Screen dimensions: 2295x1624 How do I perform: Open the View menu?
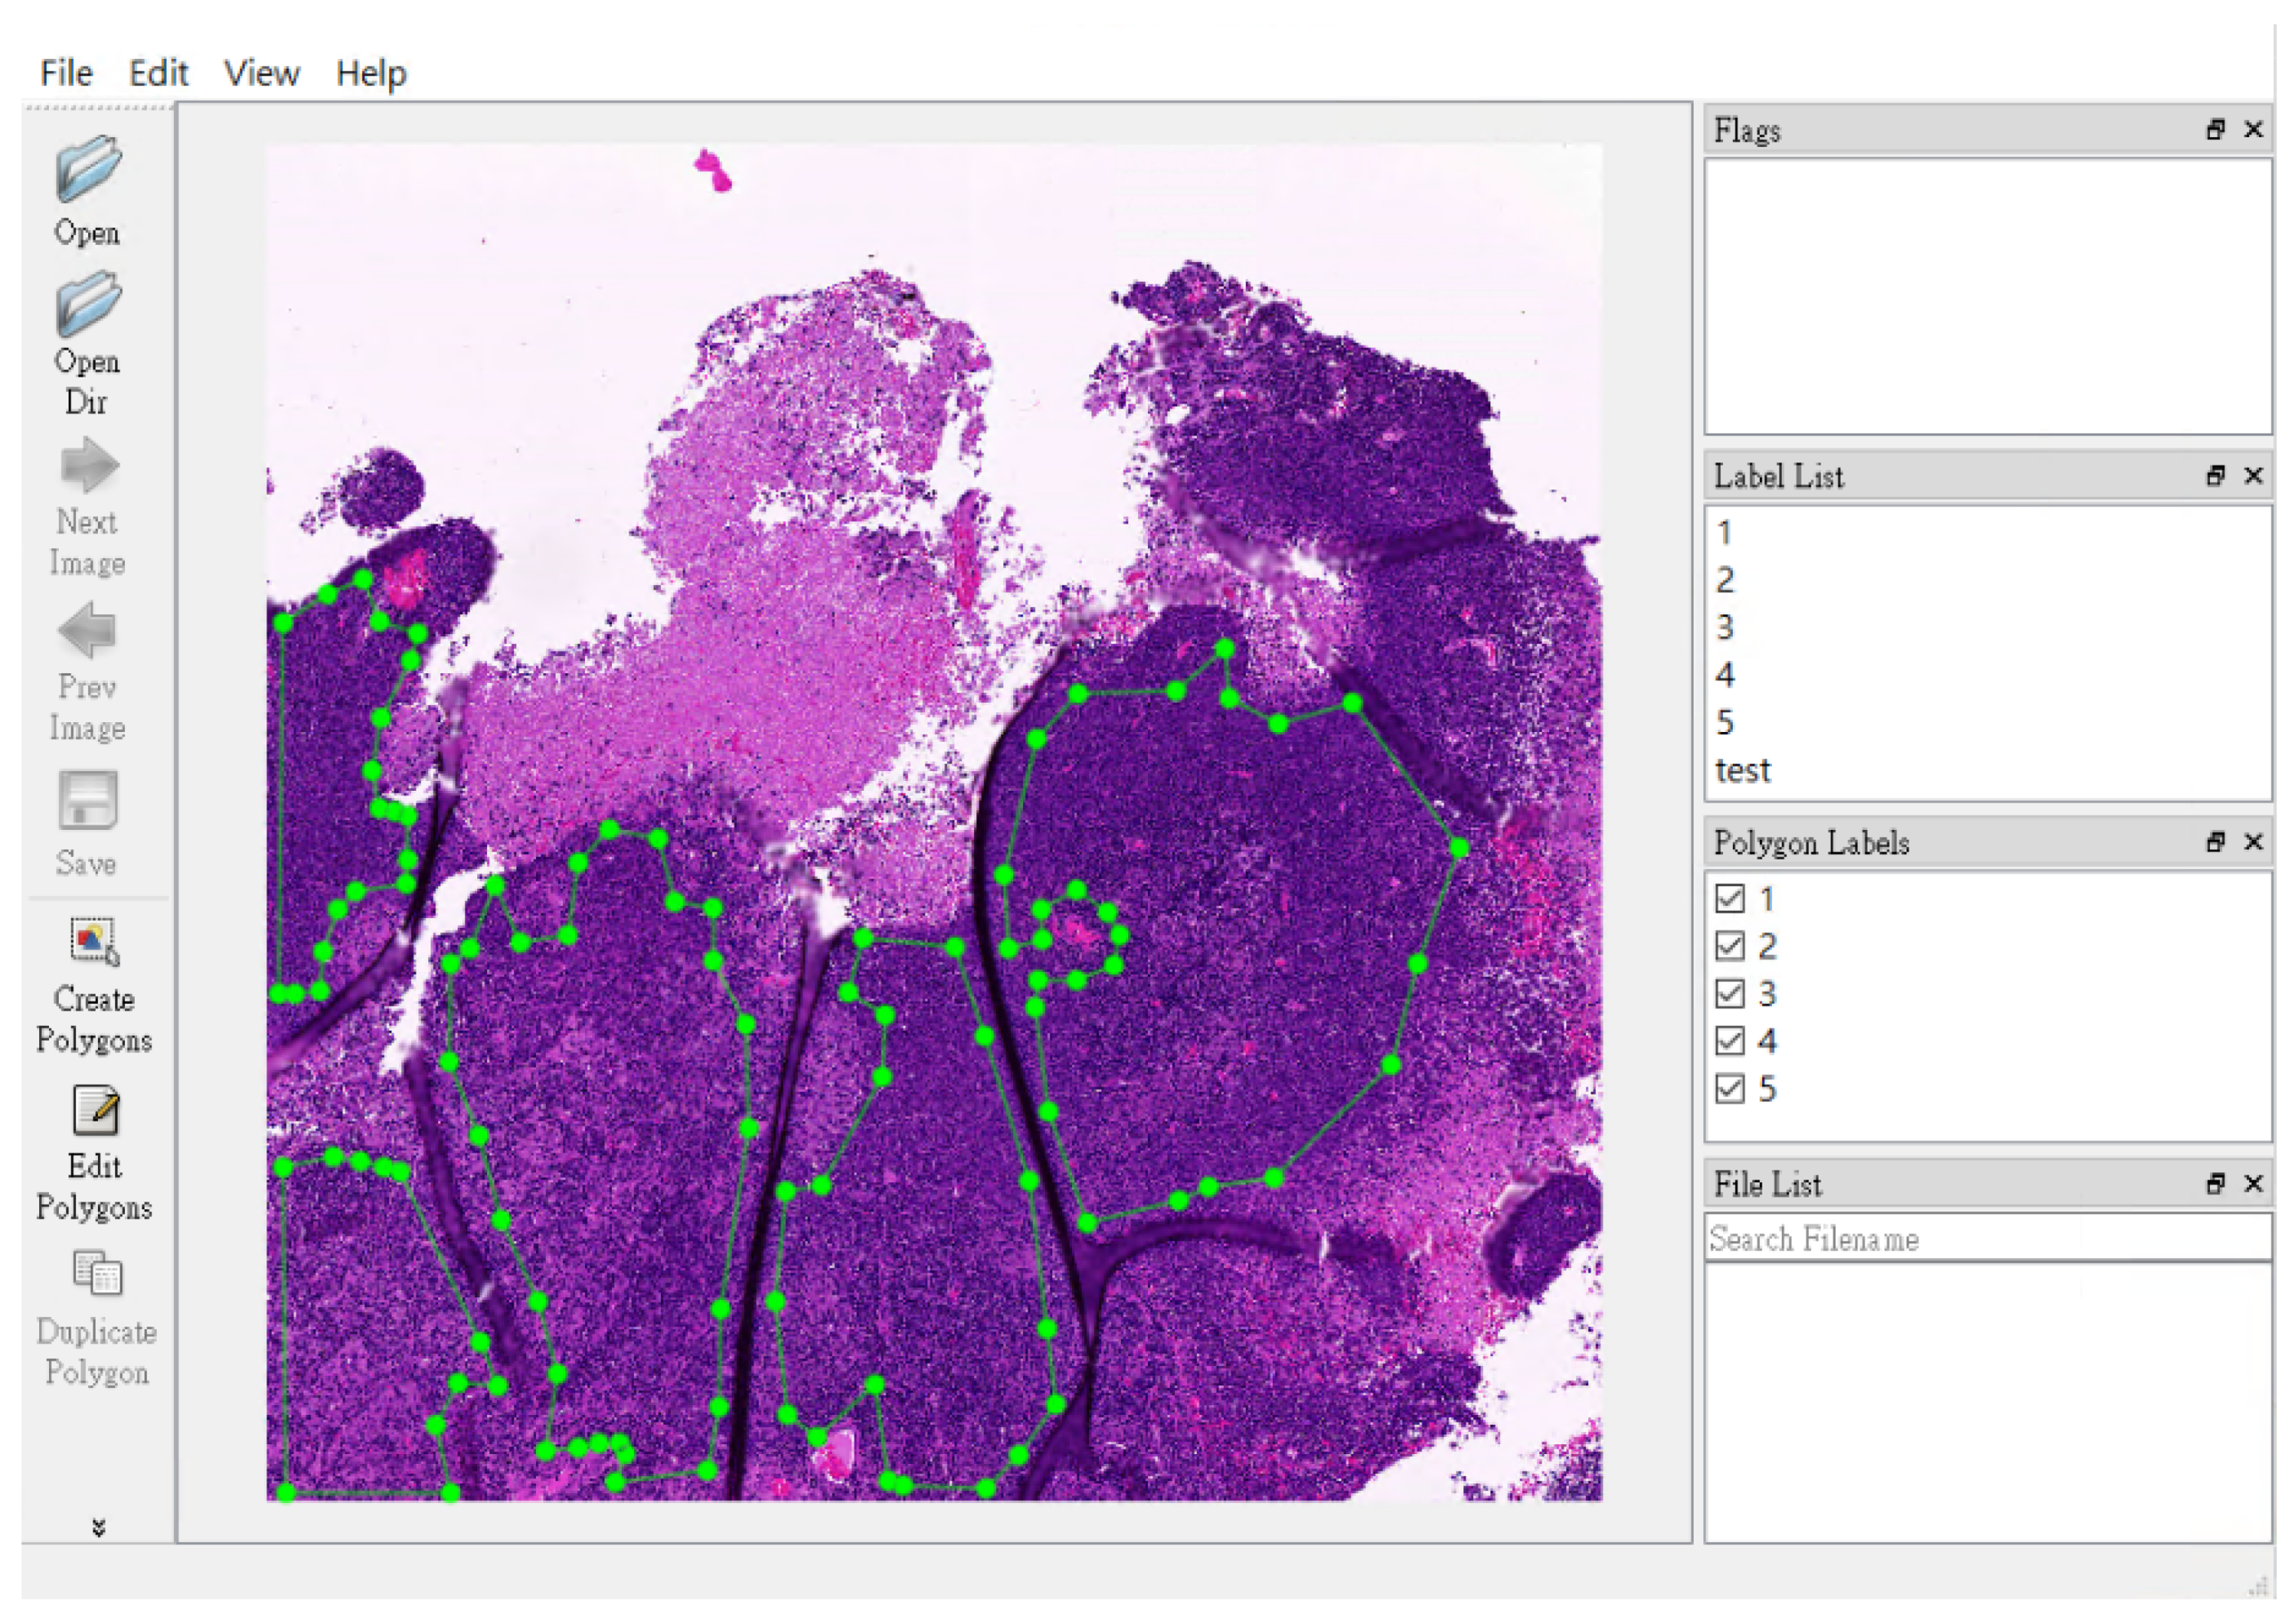tap(262, 72)
